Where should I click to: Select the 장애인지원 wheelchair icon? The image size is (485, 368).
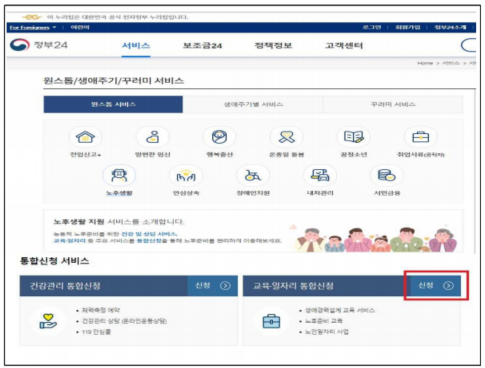point(253,175)
